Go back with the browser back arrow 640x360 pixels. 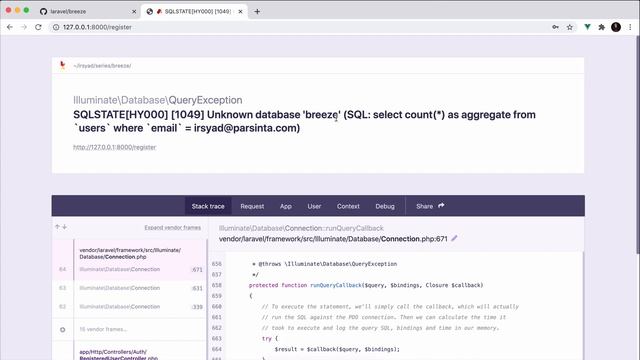10,27
